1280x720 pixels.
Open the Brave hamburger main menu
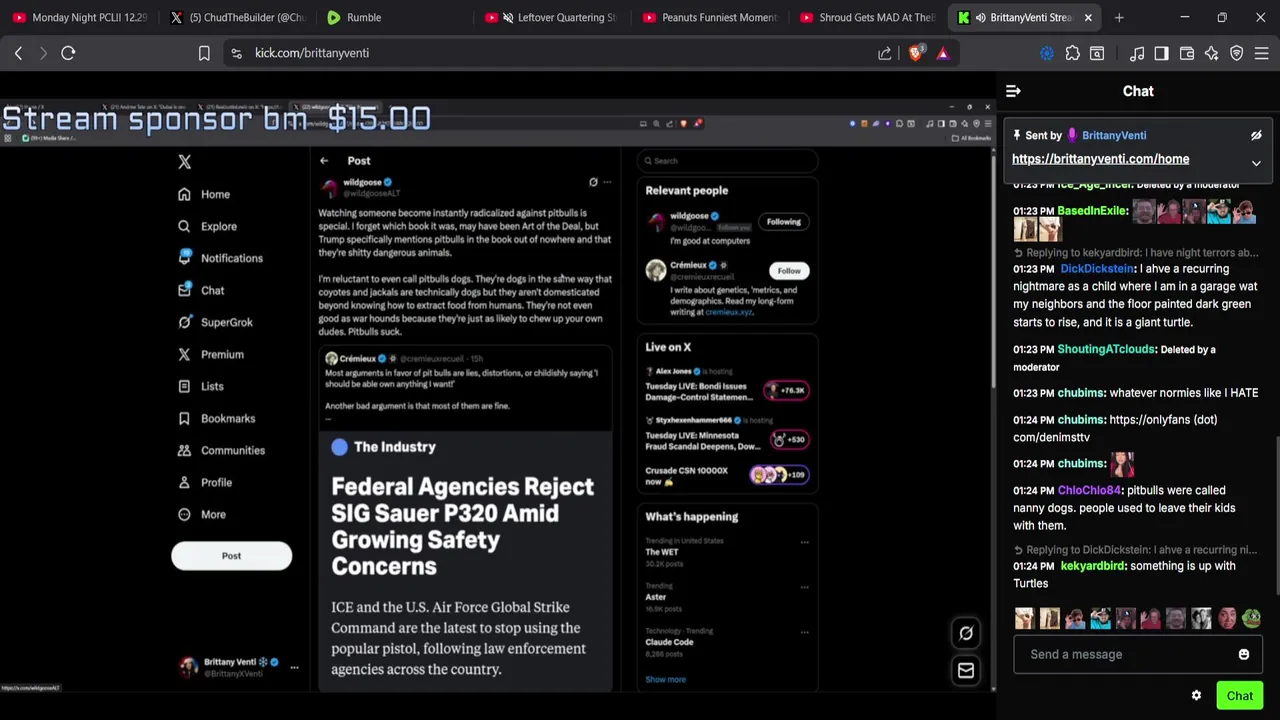pos(1262,53)
